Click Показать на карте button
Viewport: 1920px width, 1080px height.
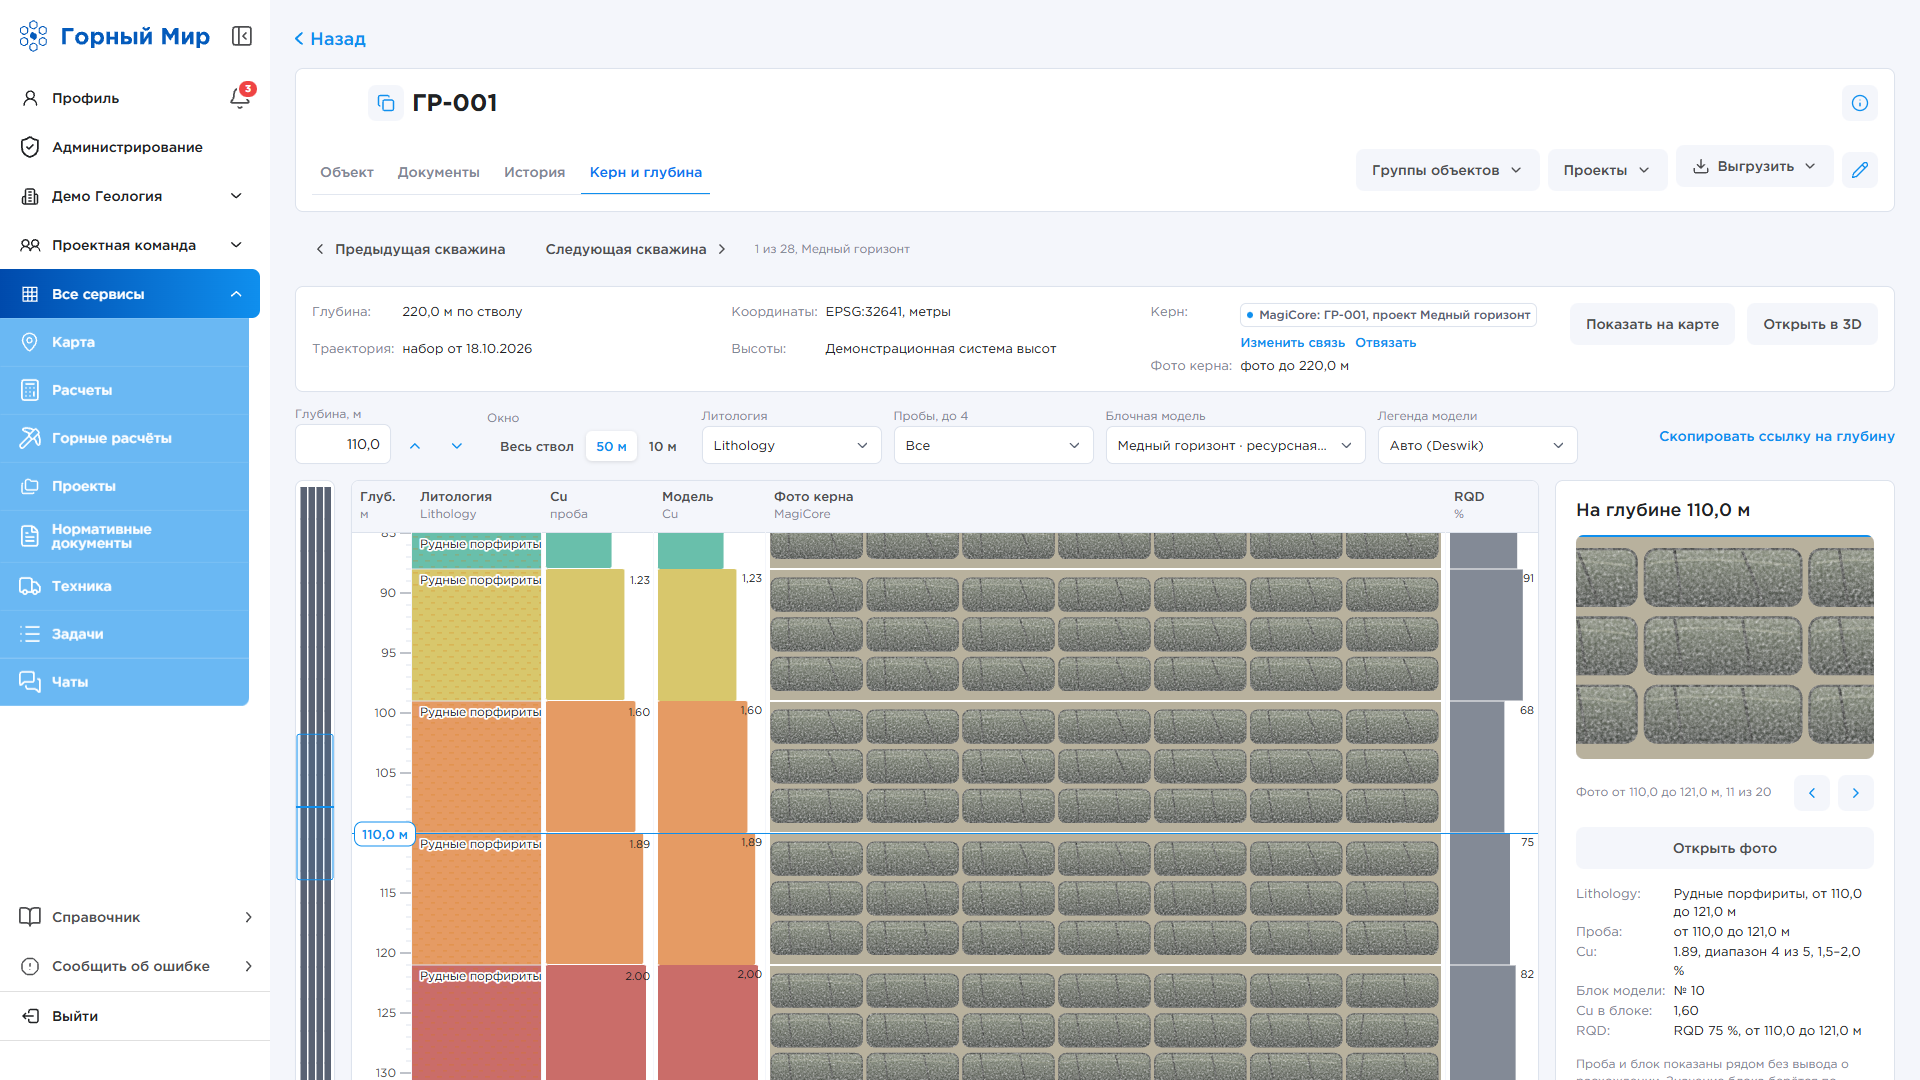[1652, 324]
